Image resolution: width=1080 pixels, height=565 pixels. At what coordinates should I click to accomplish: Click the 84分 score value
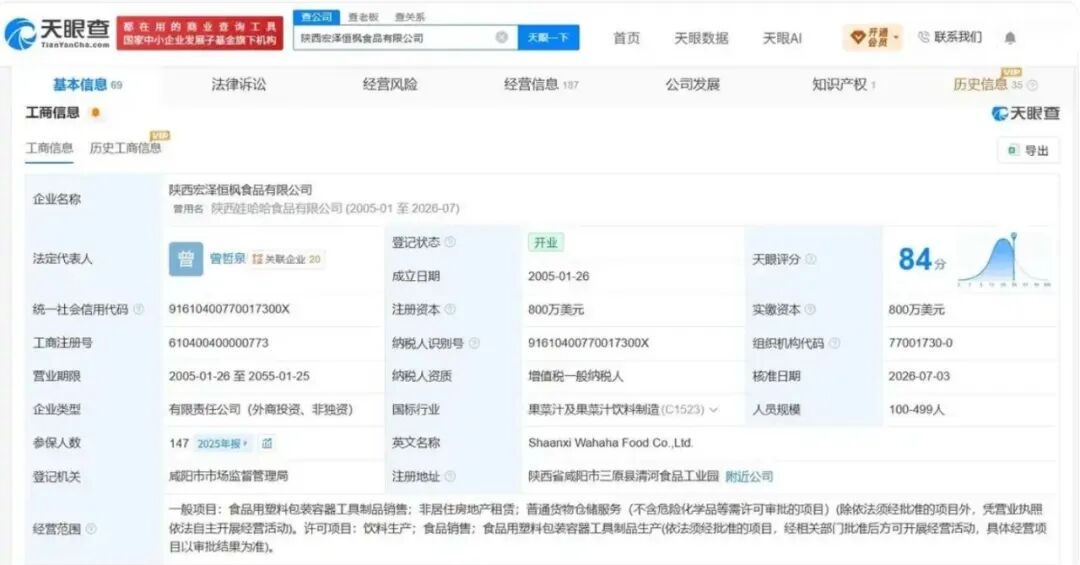pos(922,260)
